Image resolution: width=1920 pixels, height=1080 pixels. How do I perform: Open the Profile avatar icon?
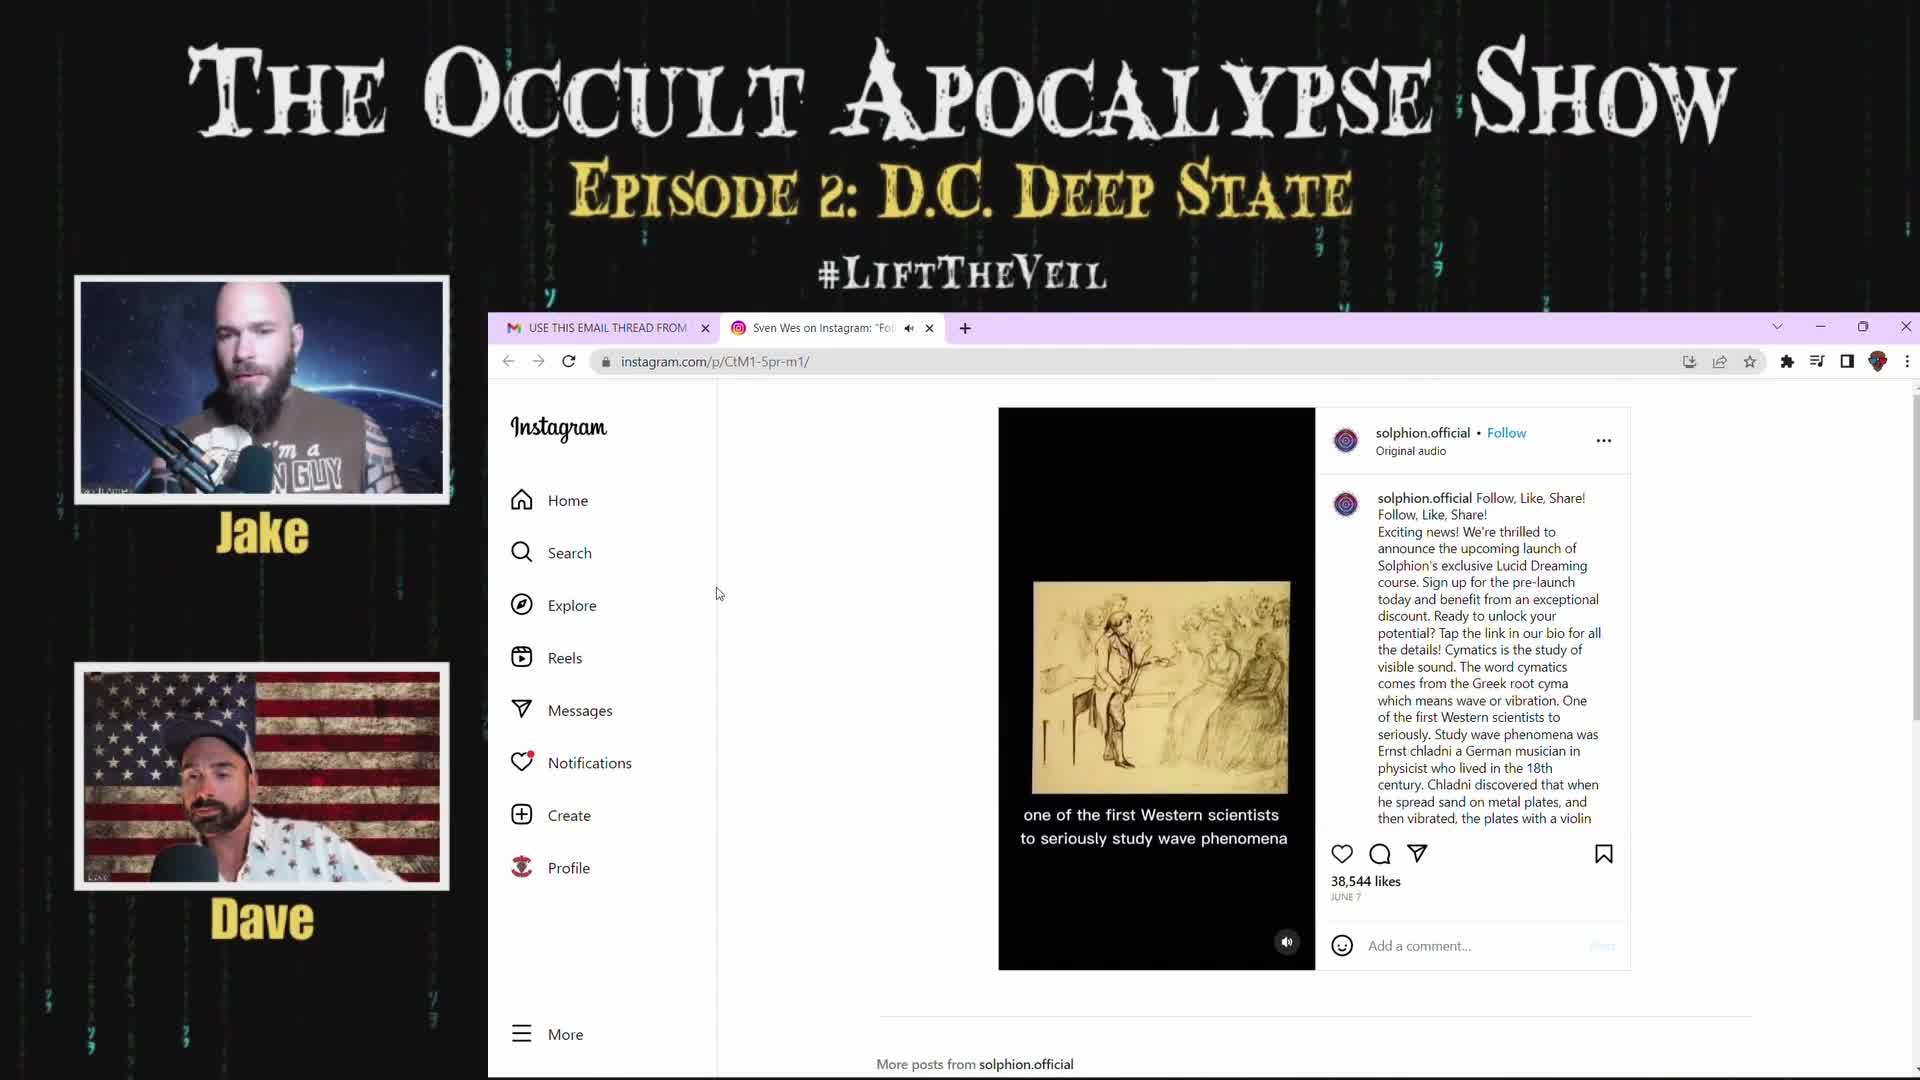(x=521, y=867)
